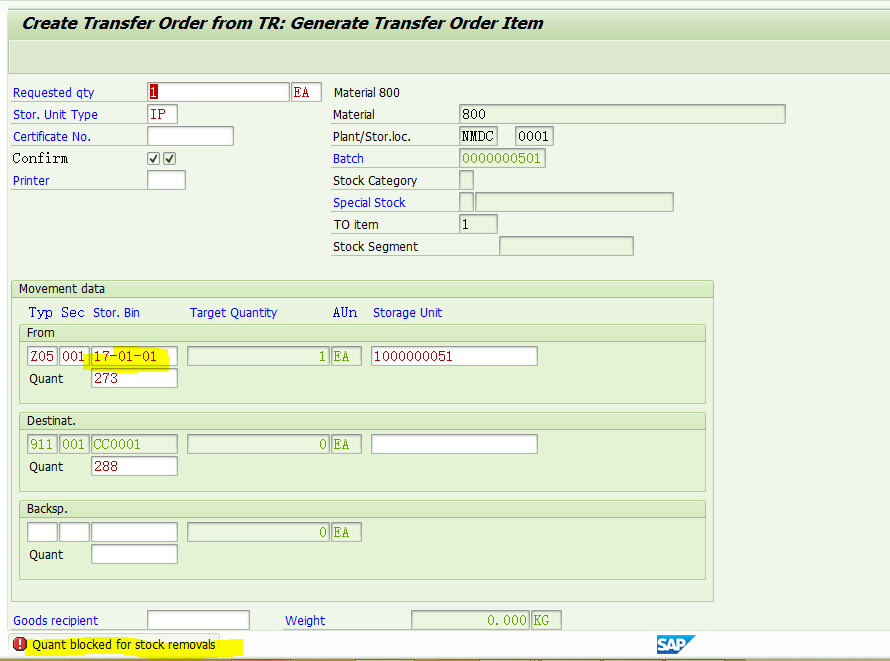Click the Plant field showing NMDC
The width and height of the screenshot is (890, 661).
(x=478, y=136)
